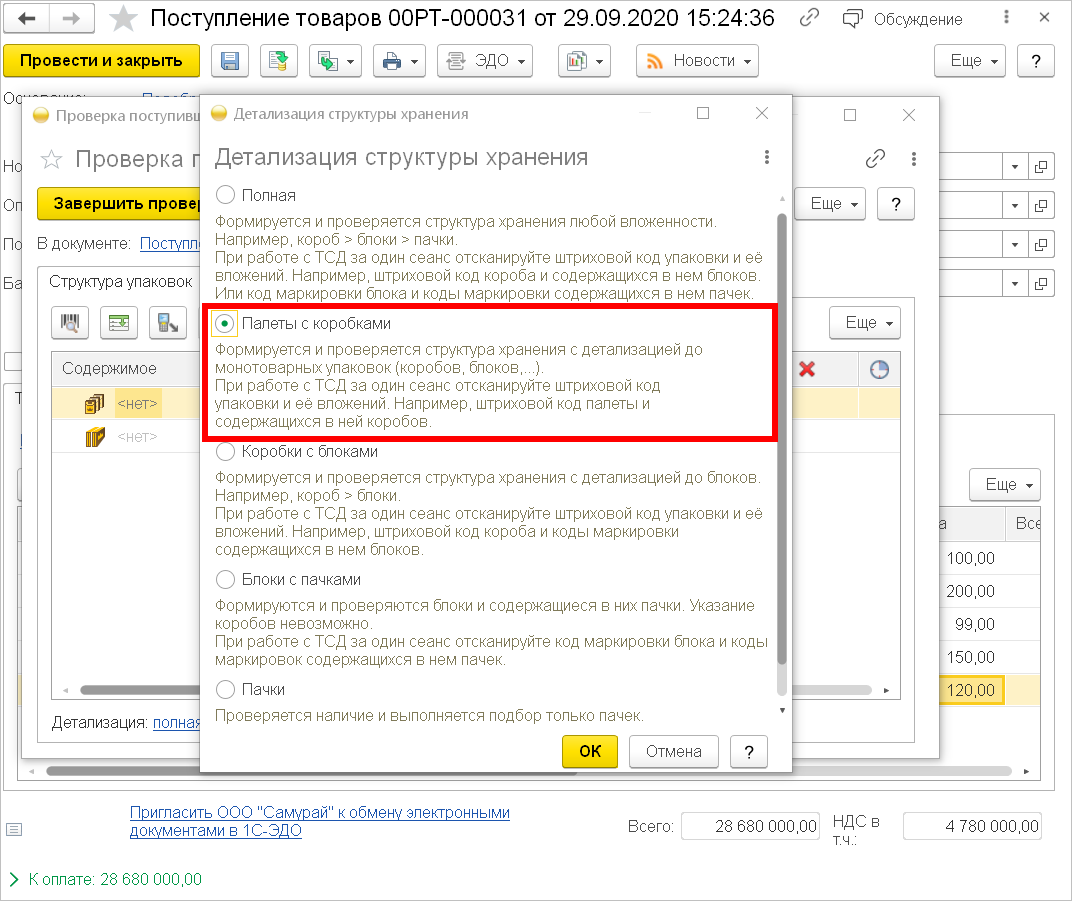This screenshot has height=901, width=1072.
Task: Click comment icon at bottom left
Action: [14, 829]
